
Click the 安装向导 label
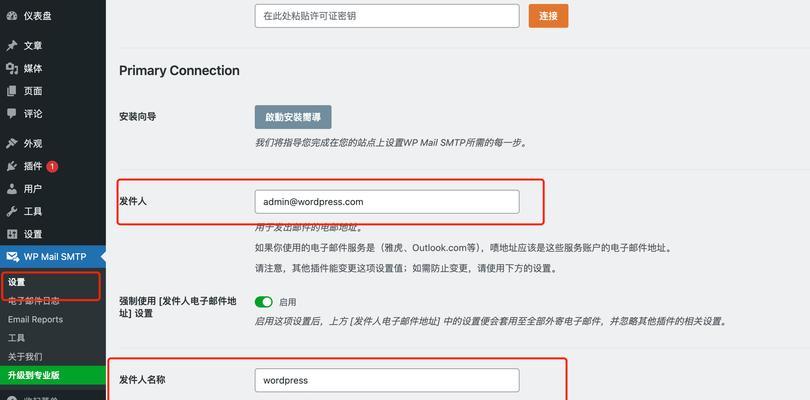click(137, 117)
